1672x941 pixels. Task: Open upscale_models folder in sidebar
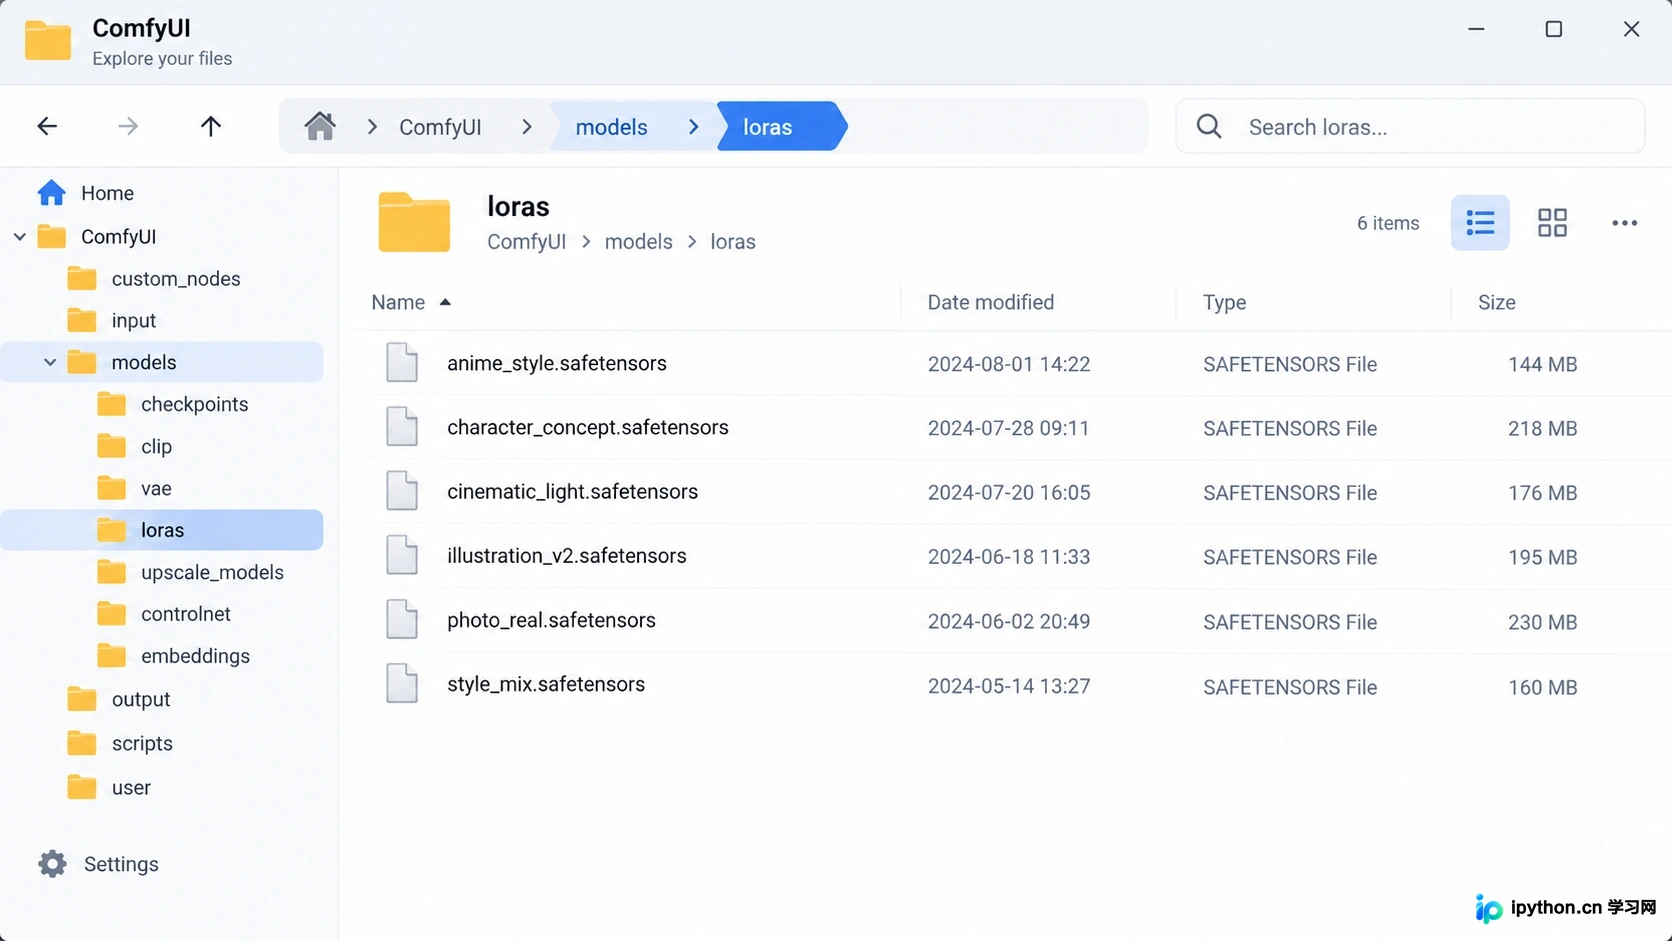tap(212, 572)
